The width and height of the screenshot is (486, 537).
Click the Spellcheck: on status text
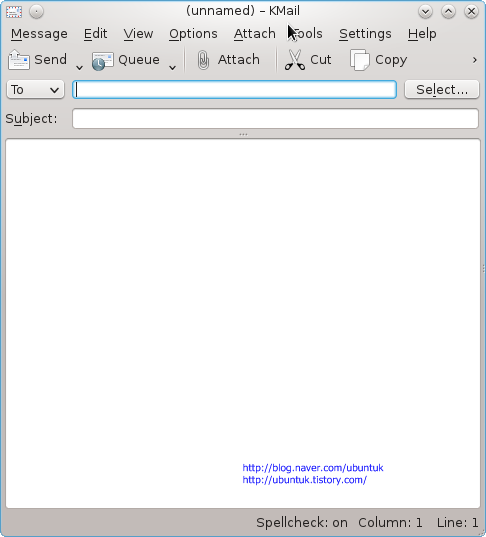302,523
